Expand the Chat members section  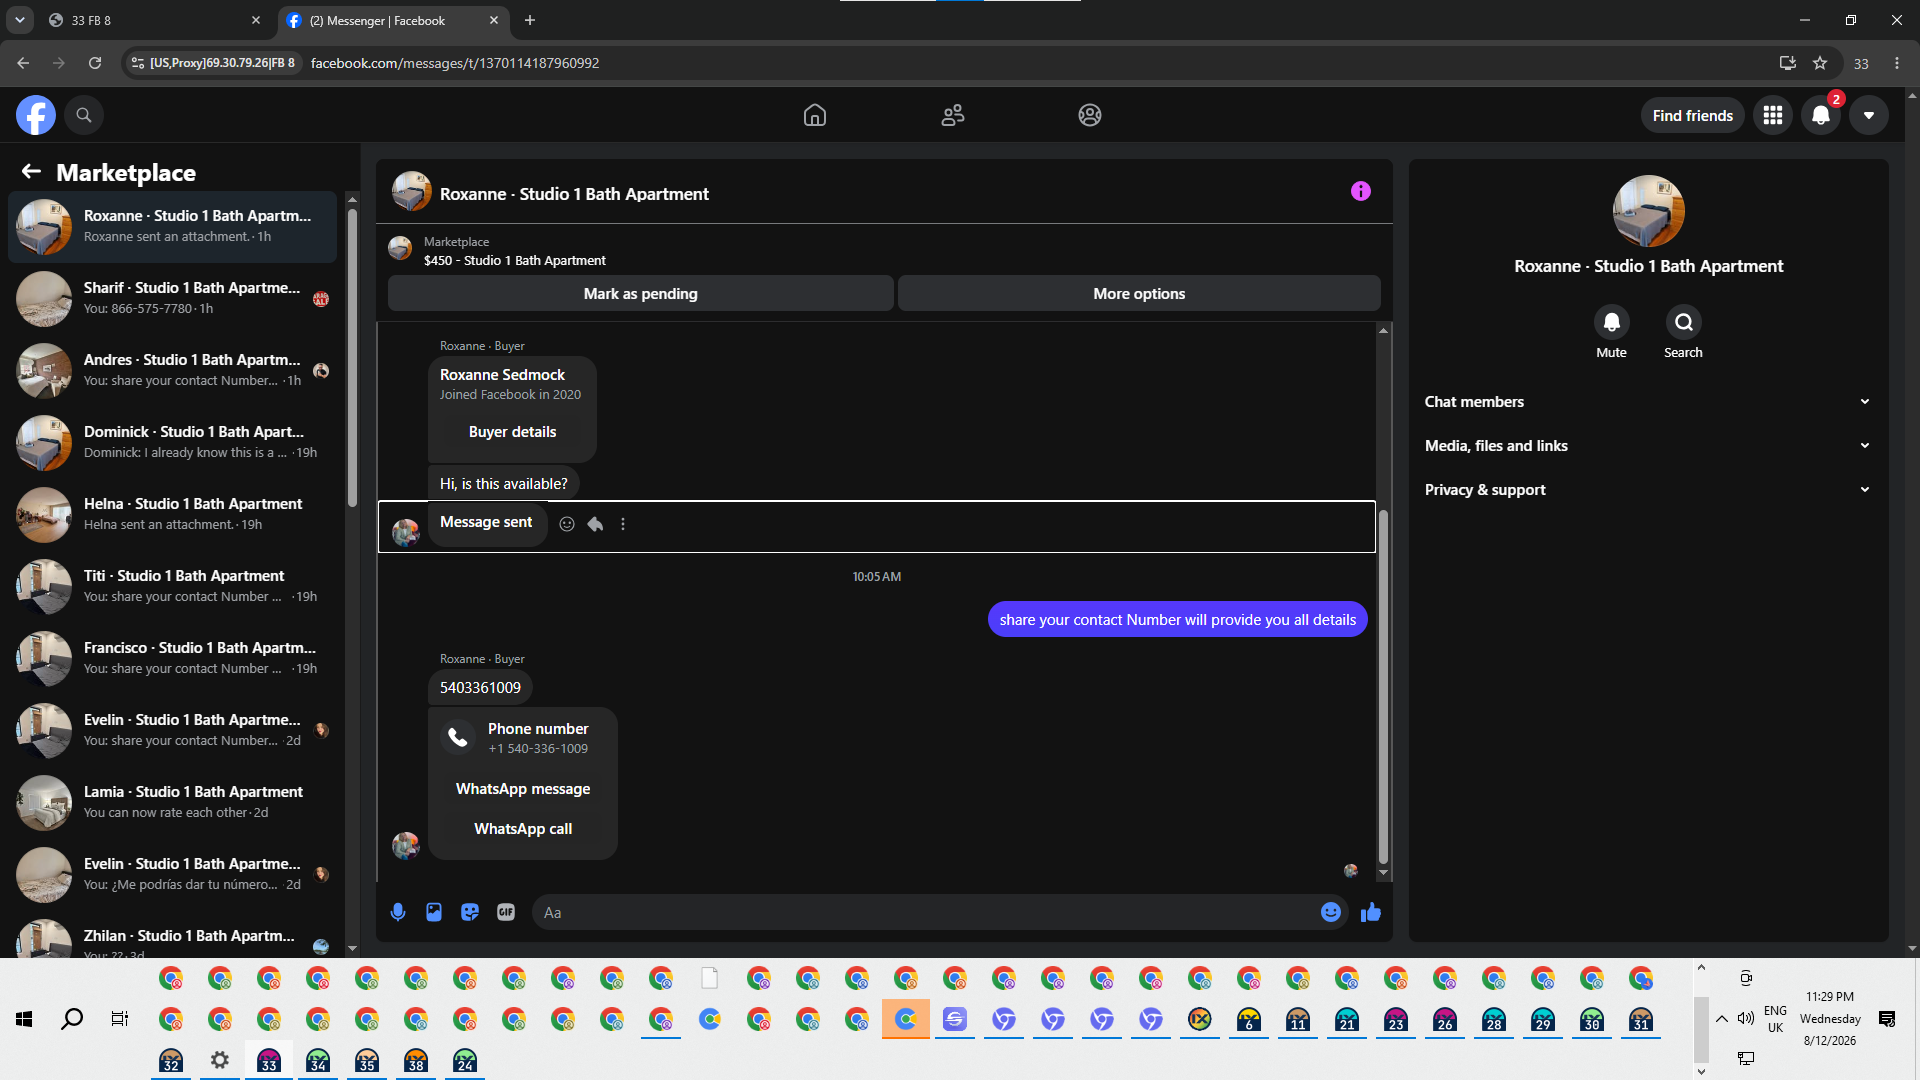coord(1648,402)
